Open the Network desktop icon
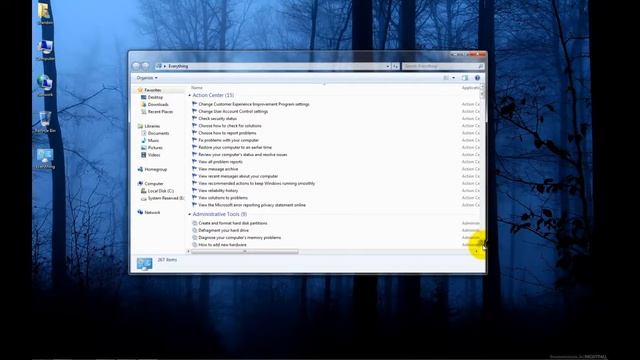The height and width of the screenshot is (360, 640). coord(45,85)
